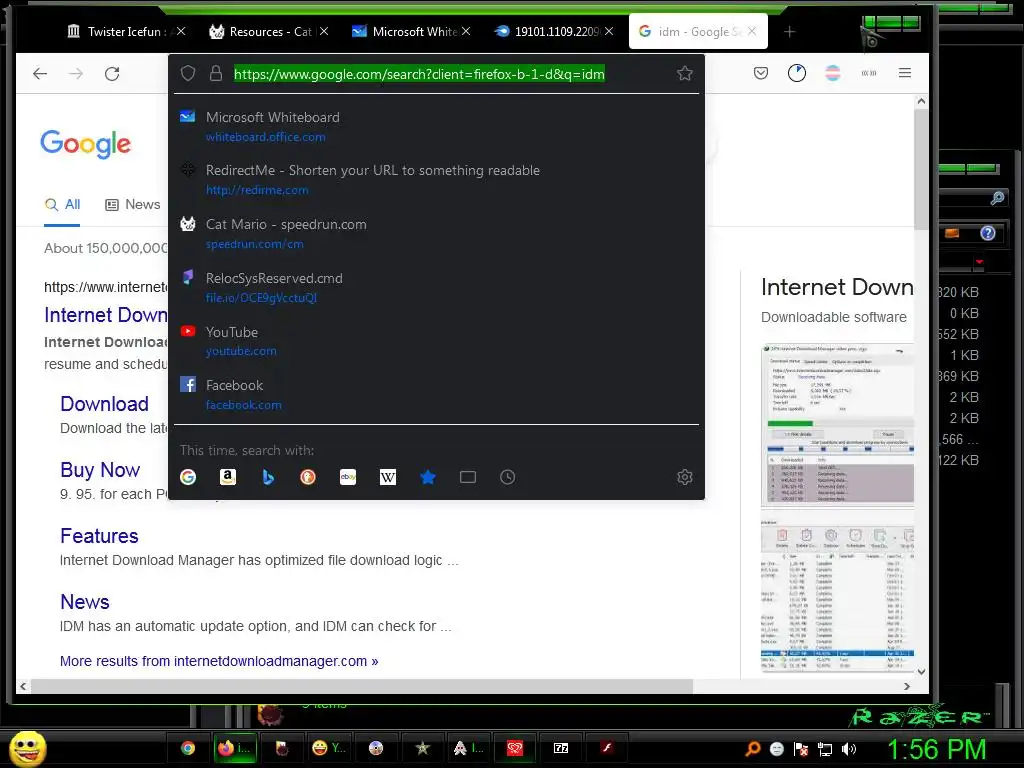
Task: Search this time with Wikipedia
Action: click(x=388, y=477)
